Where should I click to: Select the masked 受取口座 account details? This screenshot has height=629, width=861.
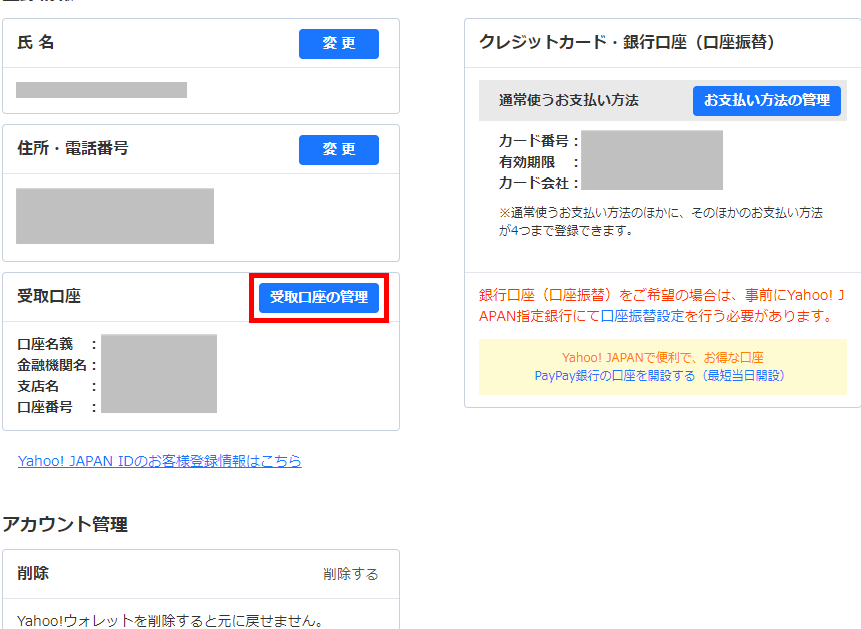(158, 374)
